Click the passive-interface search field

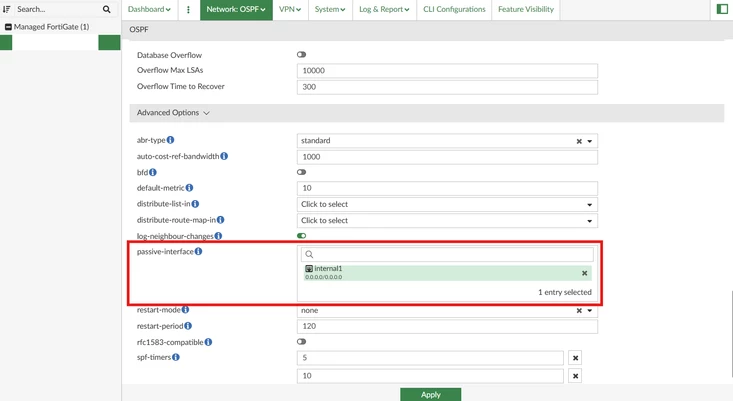pos(447,254)
